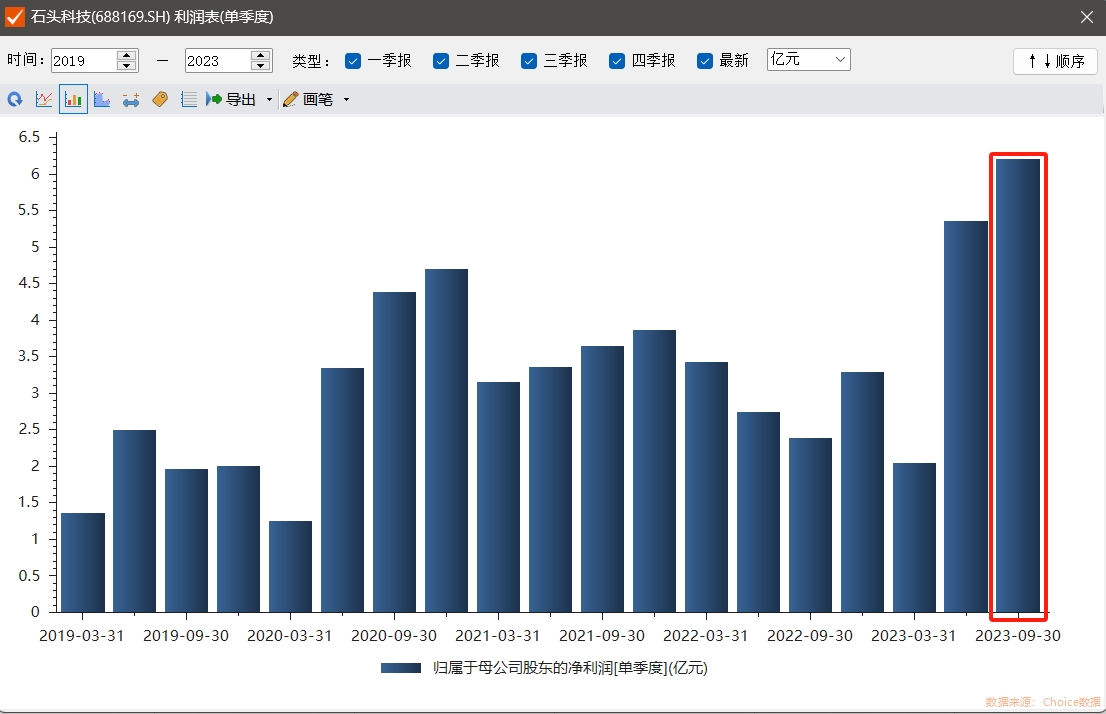The image size is (1106, 714).
Task: Click the highlighted 2023-09-30 bar
Action: pyautogui.click(x=1018, y=385)
